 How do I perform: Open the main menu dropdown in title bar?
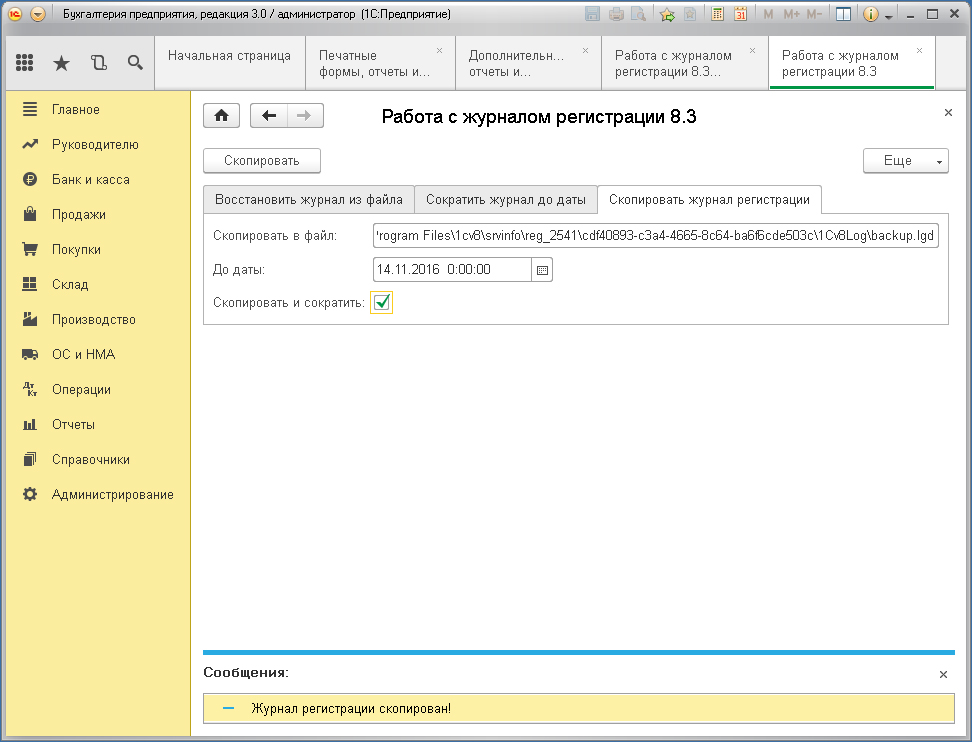(x=38, y=14)
